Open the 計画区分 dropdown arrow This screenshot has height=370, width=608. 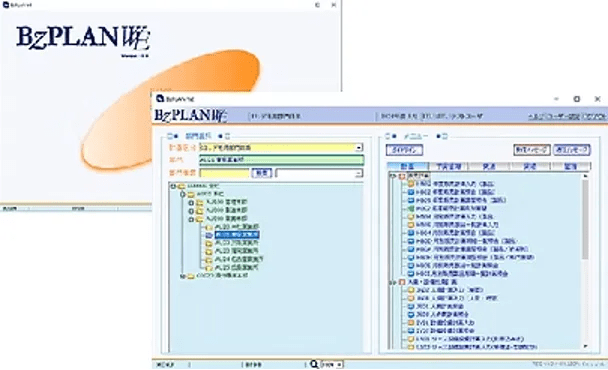point(359,148)
